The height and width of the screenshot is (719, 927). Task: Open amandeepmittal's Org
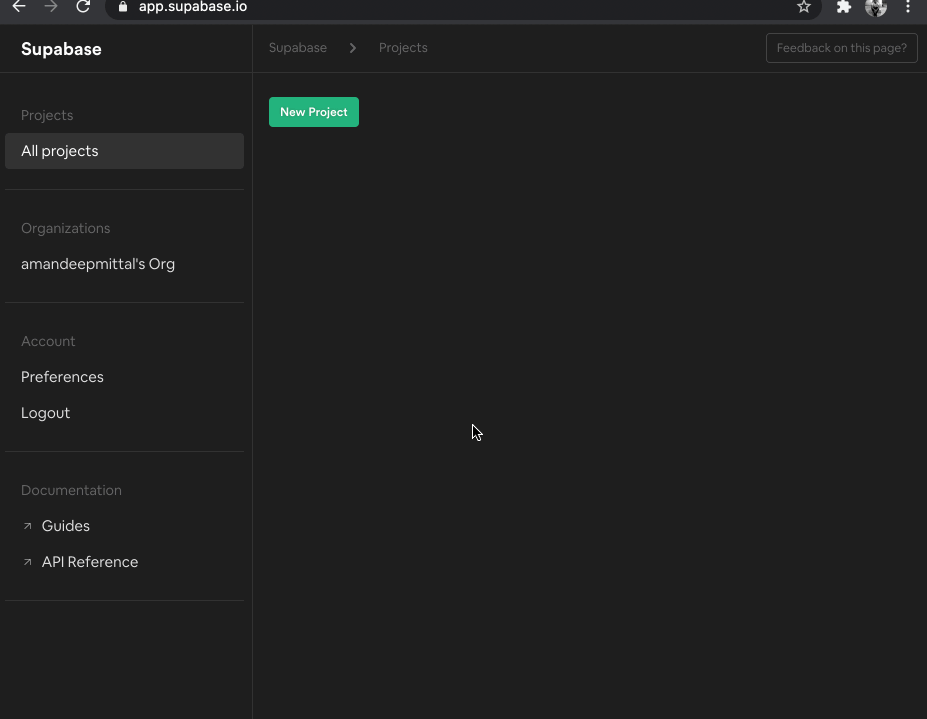(98, 264)
